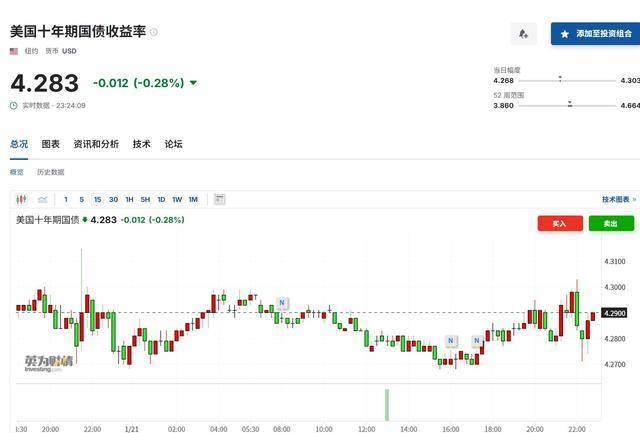This screenshot has width=640, height=433.
Task: Click the 52 周范围 range slider
Action: coord(566,104)
